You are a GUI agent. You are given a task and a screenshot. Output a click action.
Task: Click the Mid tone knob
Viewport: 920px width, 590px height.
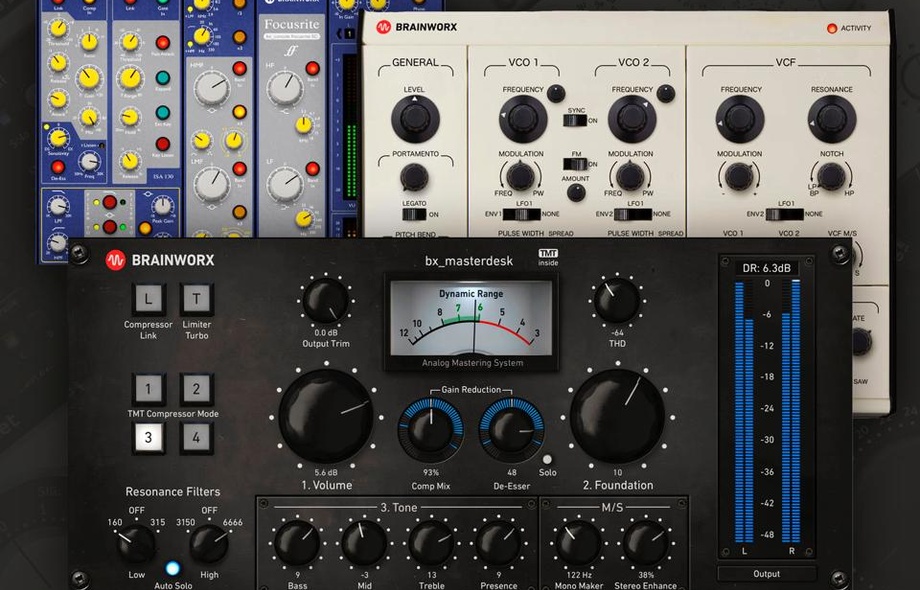click(x=364, y=544)
